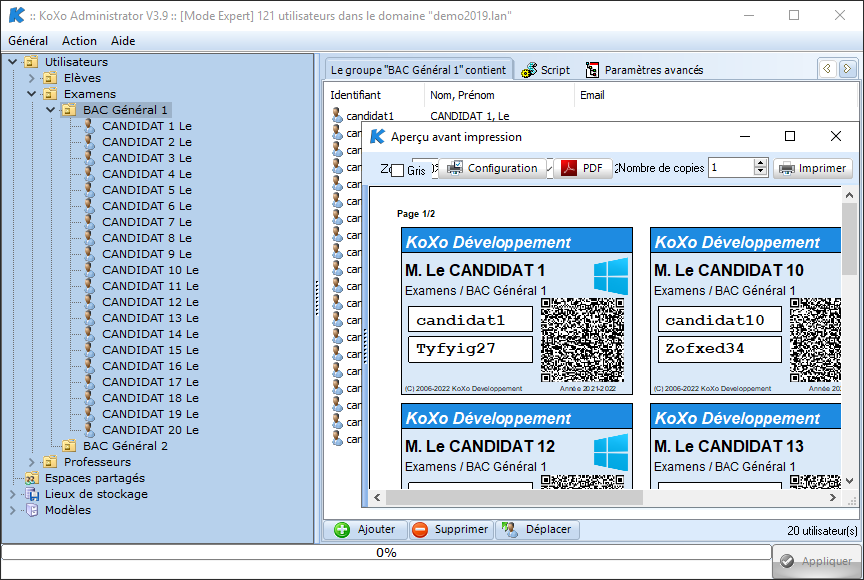Viewport: 864px width, 580px height.
Task: Click the Configuration button
Action: 493,168
